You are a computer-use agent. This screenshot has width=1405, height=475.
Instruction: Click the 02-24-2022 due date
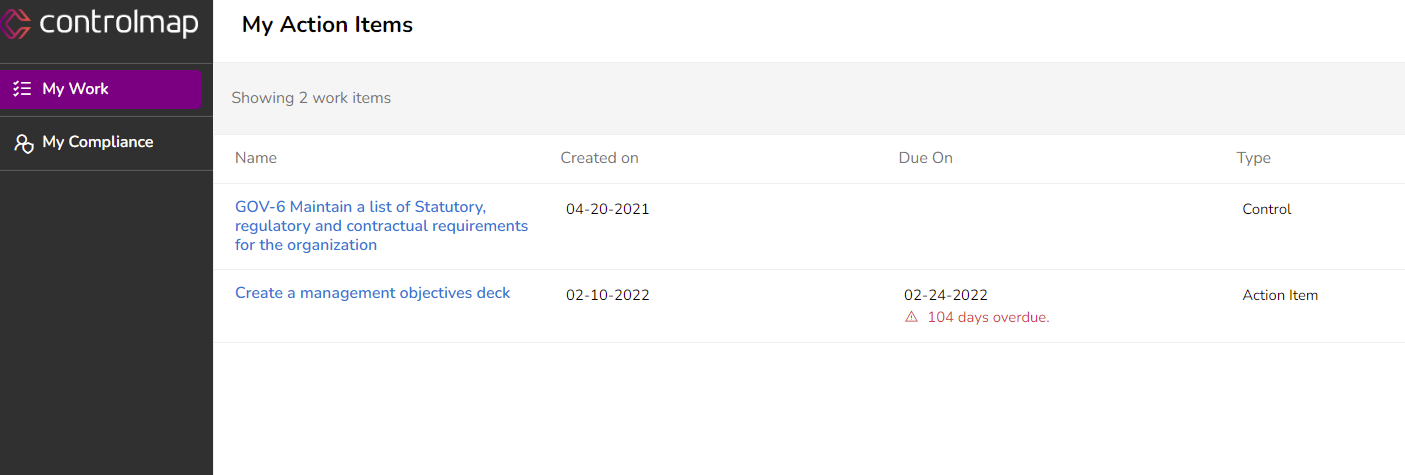click(946, 295)
